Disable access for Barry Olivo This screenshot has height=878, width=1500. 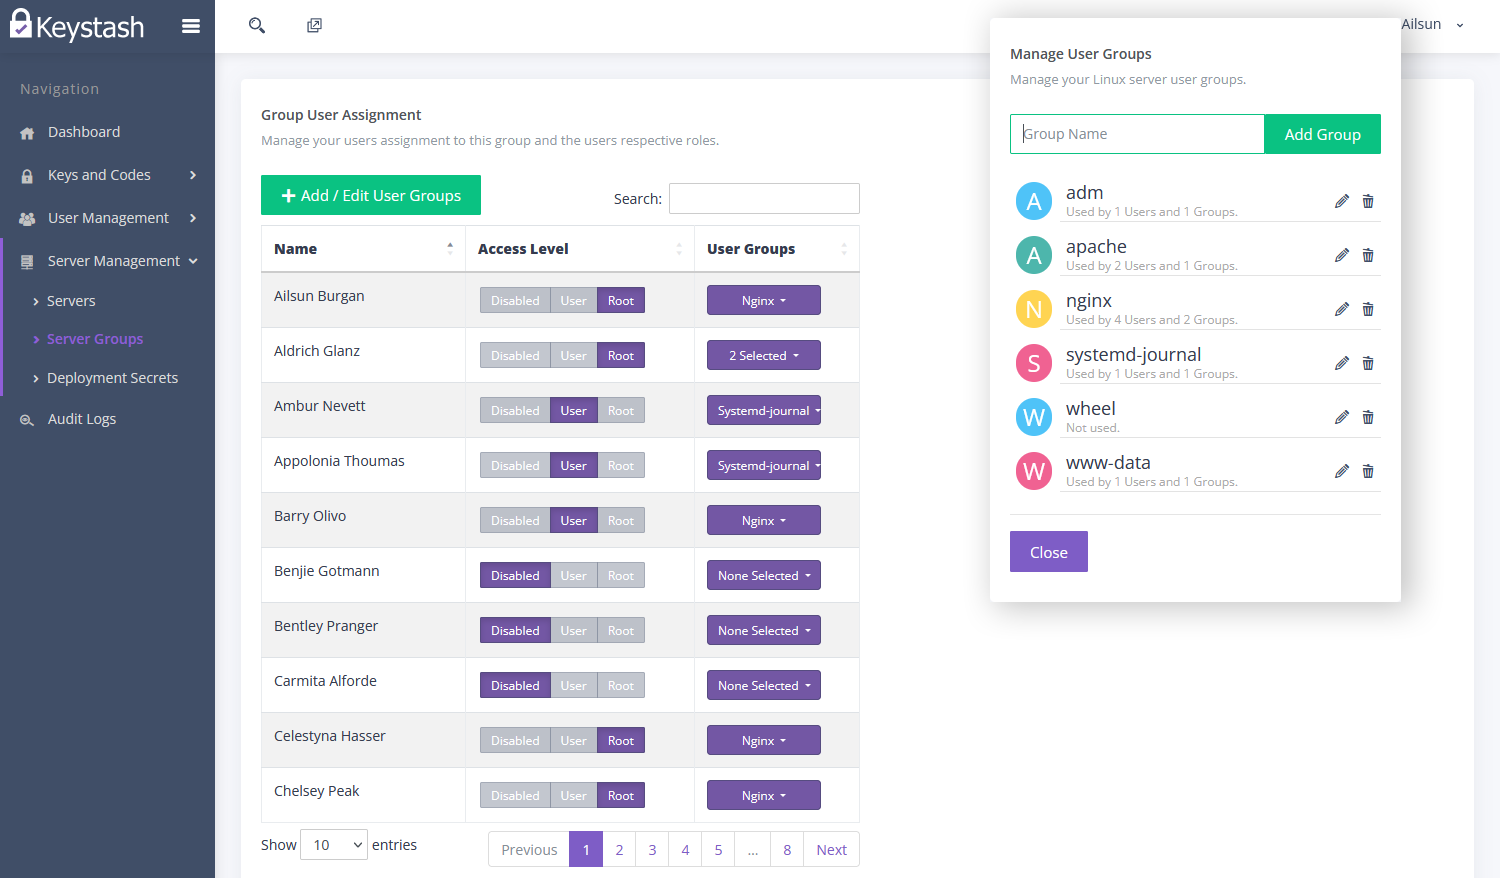[x=515, y=520]
